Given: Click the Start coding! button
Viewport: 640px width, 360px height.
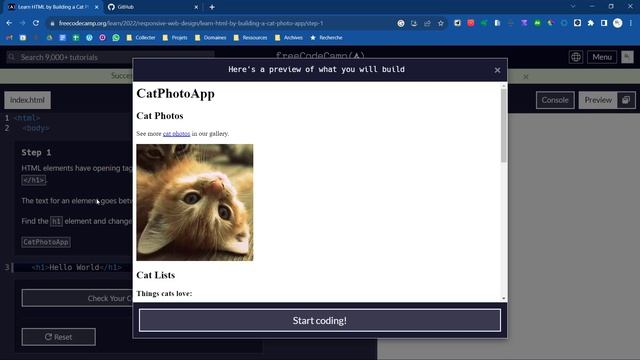Looking at the screenshot, I should coord(320,320).
